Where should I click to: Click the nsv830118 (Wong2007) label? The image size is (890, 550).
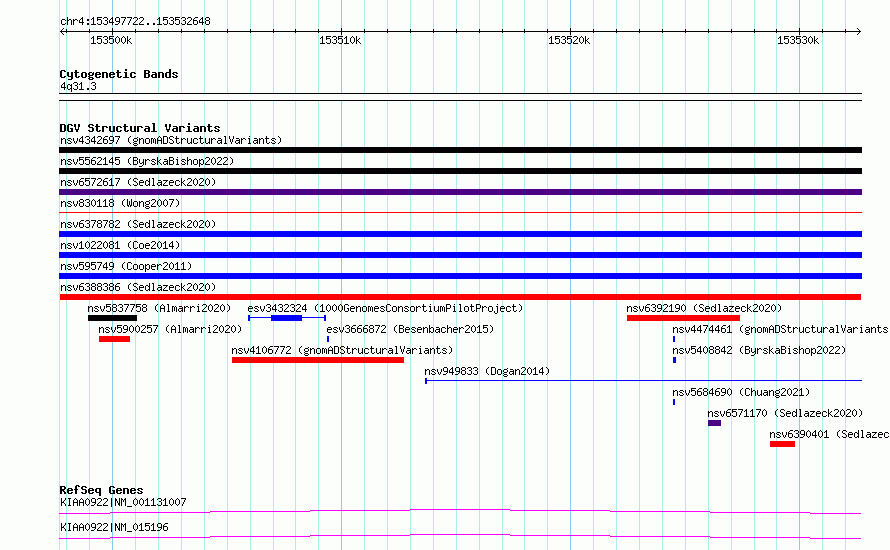[x=120, y=203]
